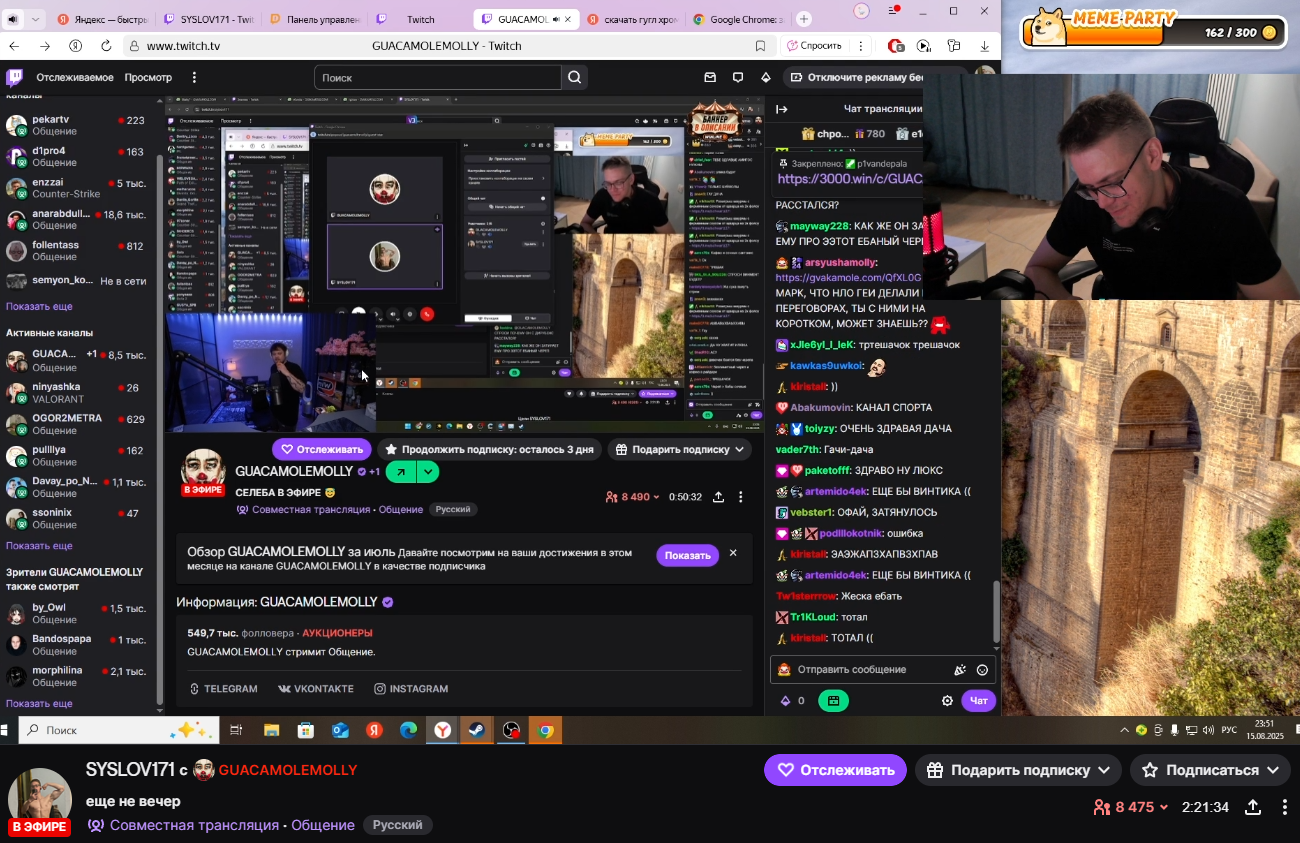This screenshot has height=843, width=1300.
Task: Click the share icon beside 0:50:32
Action: (x=718, y=497)
